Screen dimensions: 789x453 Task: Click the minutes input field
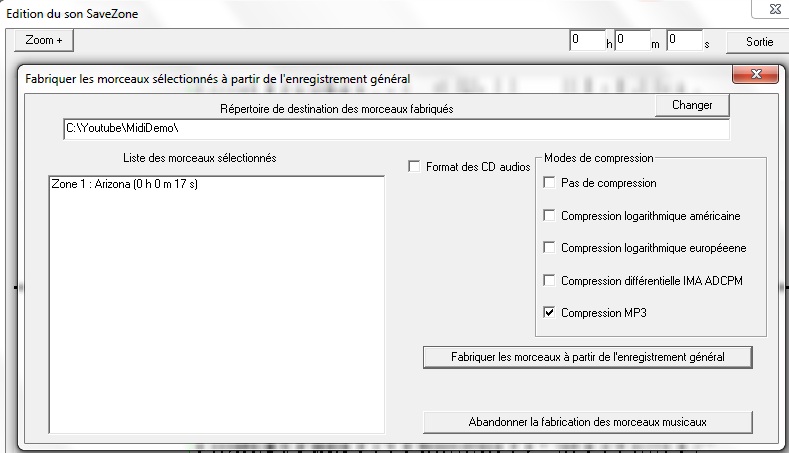tap(633, 40)
